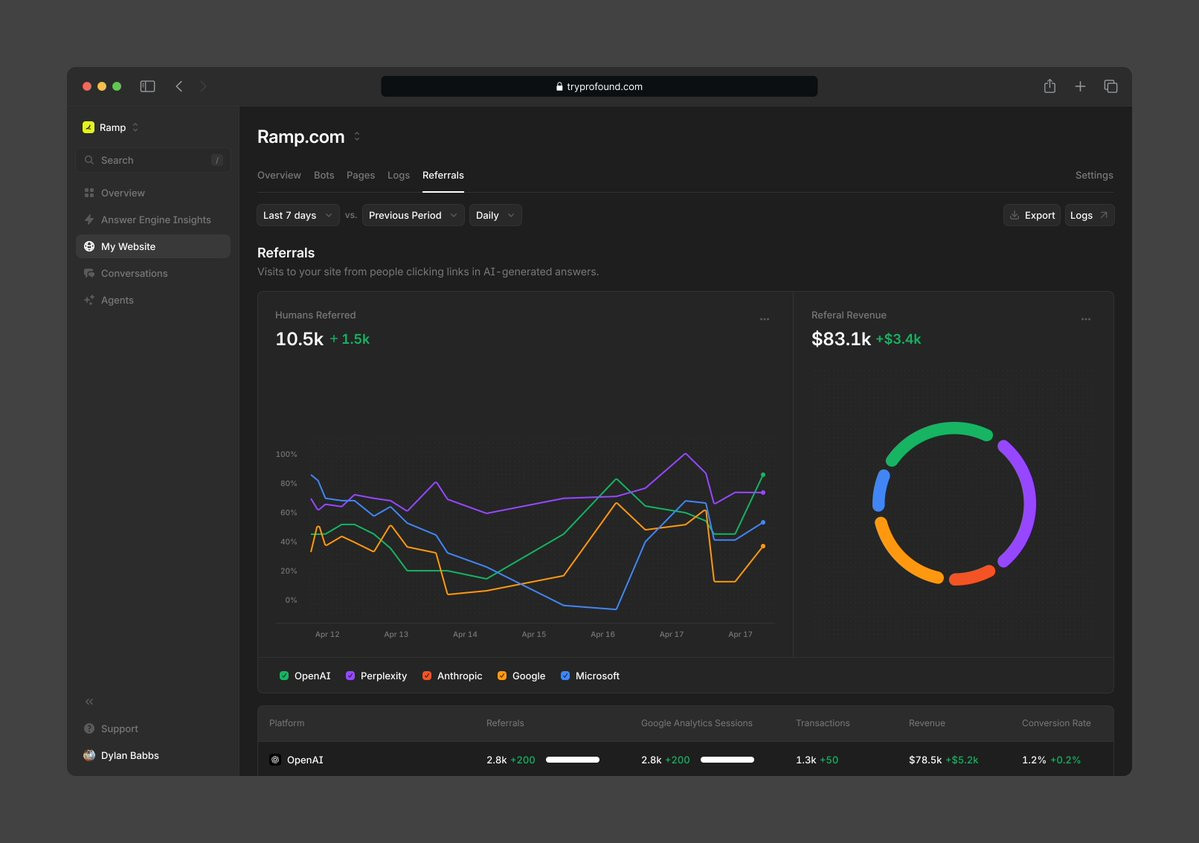Click the Agents sparkle icon
Image resolution: width=1199 pixels, height=843 pixels.
89,300
